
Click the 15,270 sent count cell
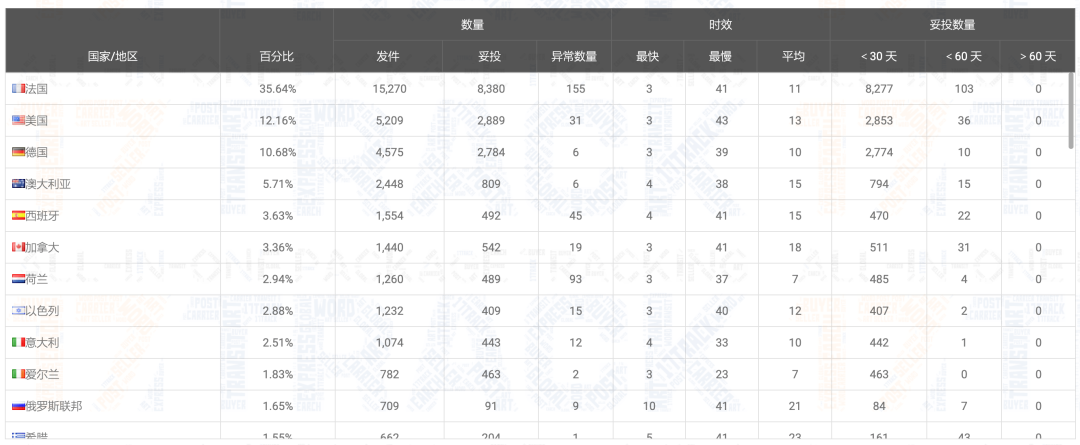[x=389, y=89]
